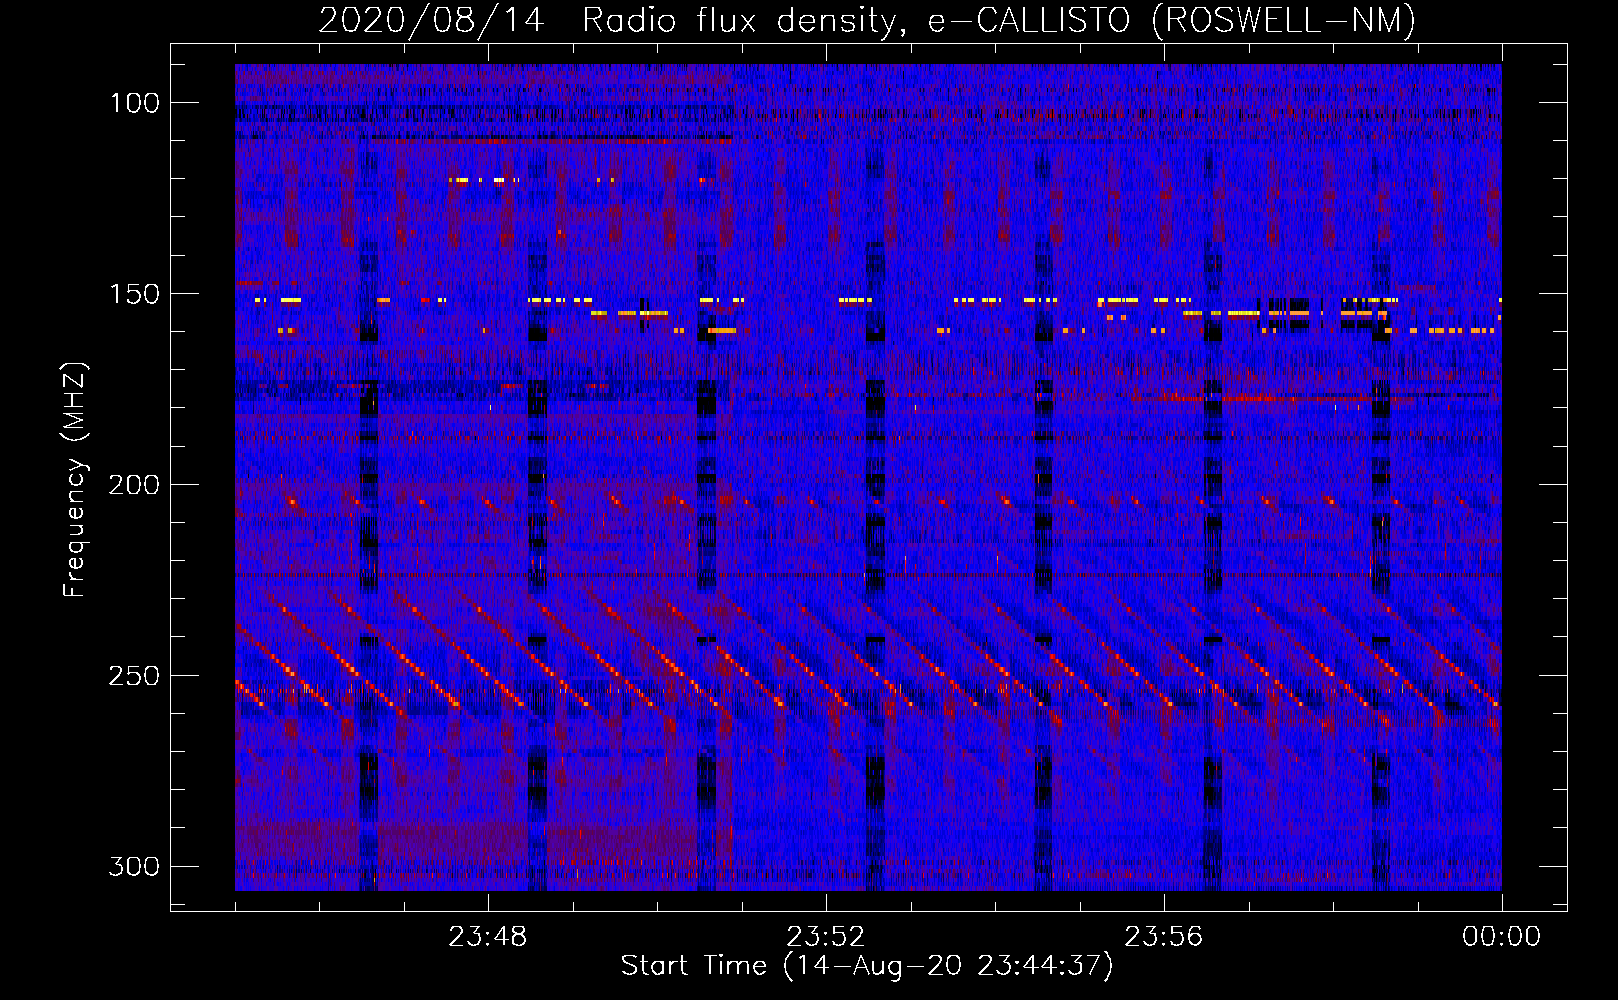This screenshot has width=1618, height=1000.
Task: Click the 23:56 time tick label
Action: [1163, 937]
